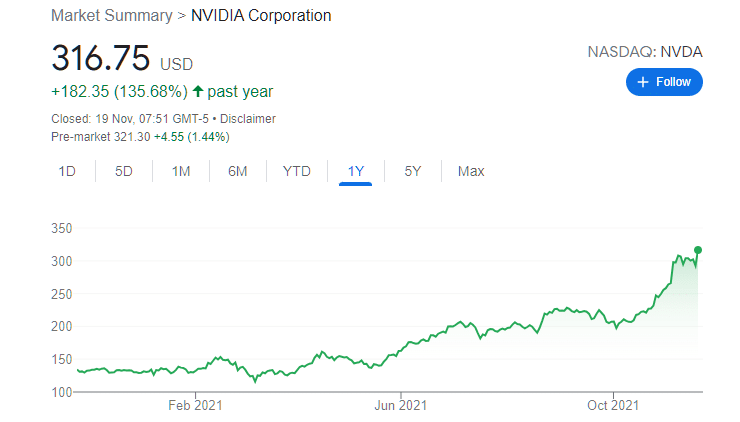Go to Market Summary breadcrumb
The height and width of the screenshot is (422, 740).
(112, 15)
